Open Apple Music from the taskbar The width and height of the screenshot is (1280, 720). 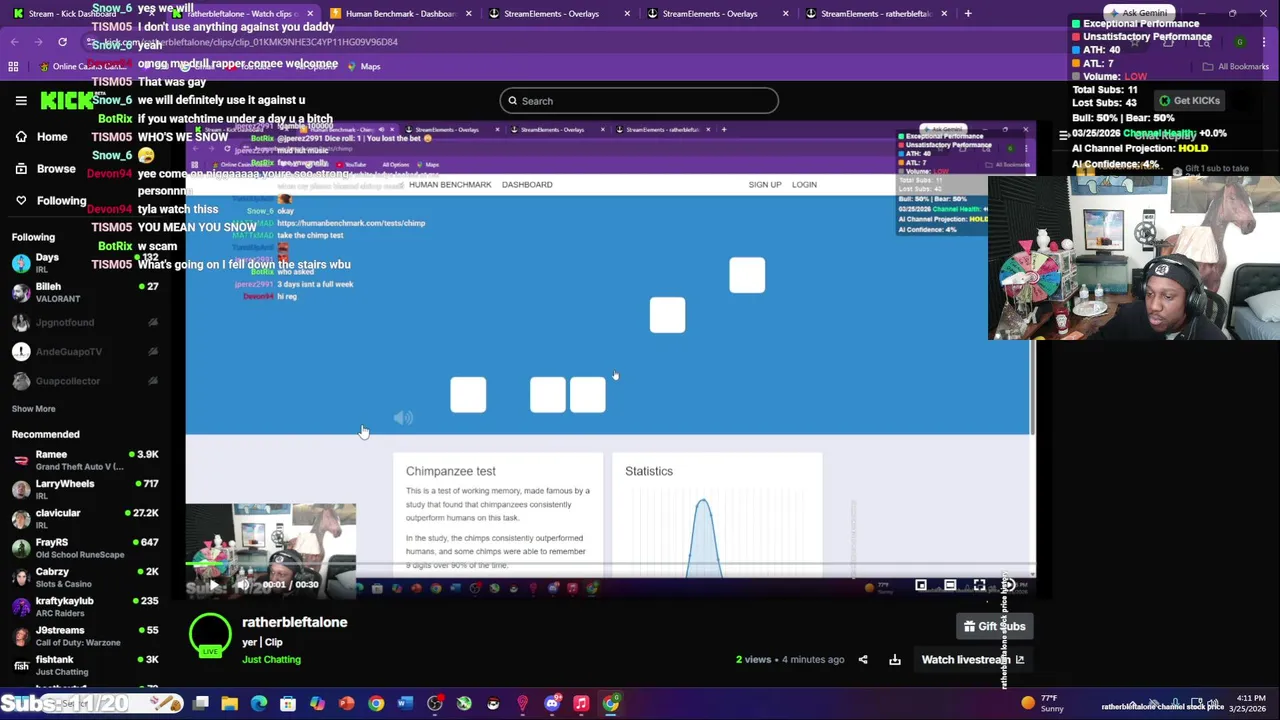[x=581, y=704]
